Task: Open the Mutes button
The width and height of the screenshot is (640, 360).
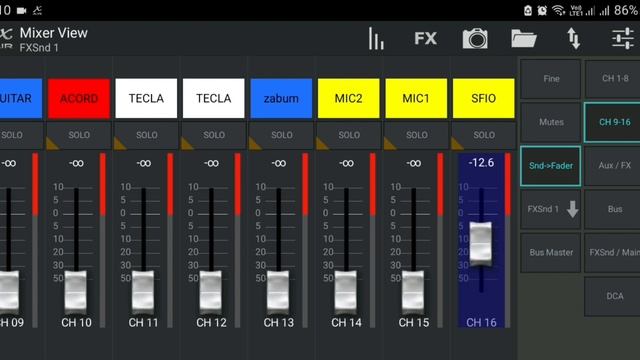Action: point(551,122)
